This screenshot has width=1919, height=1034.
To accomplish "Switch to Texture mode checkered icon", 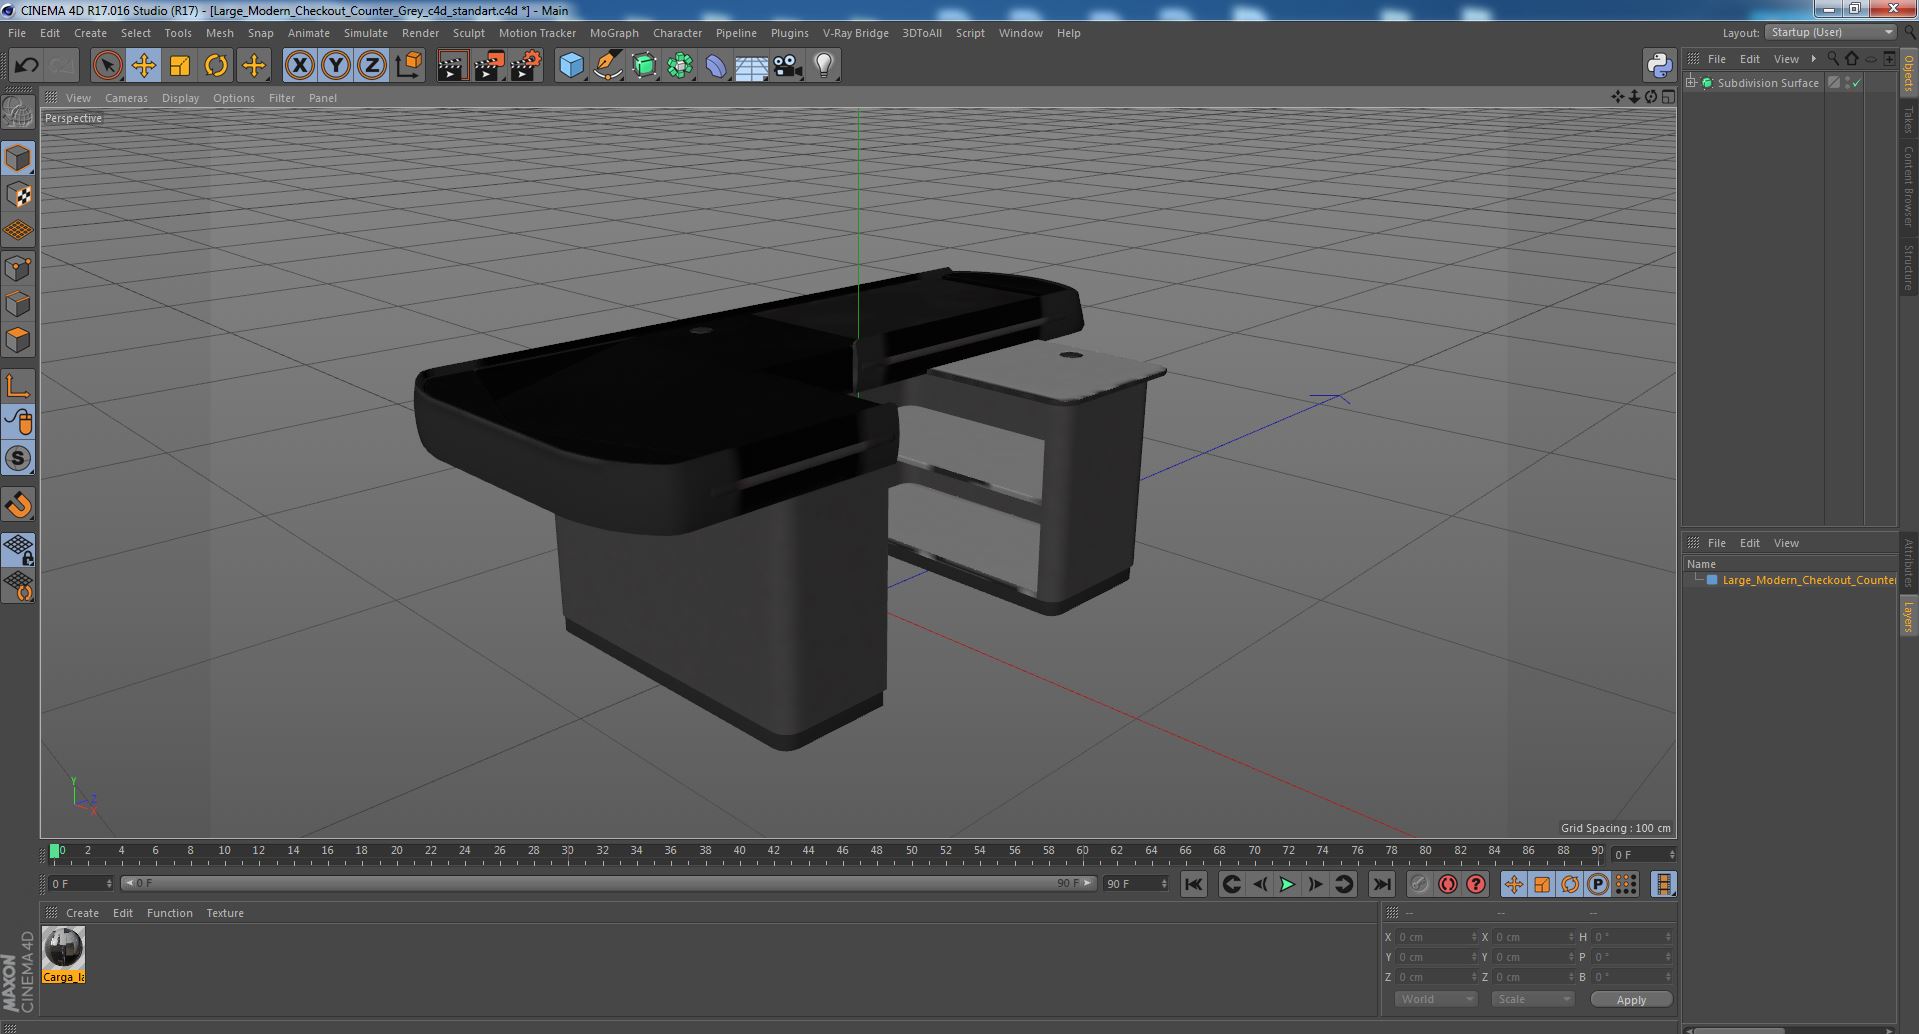I will (x=19, y=194).
